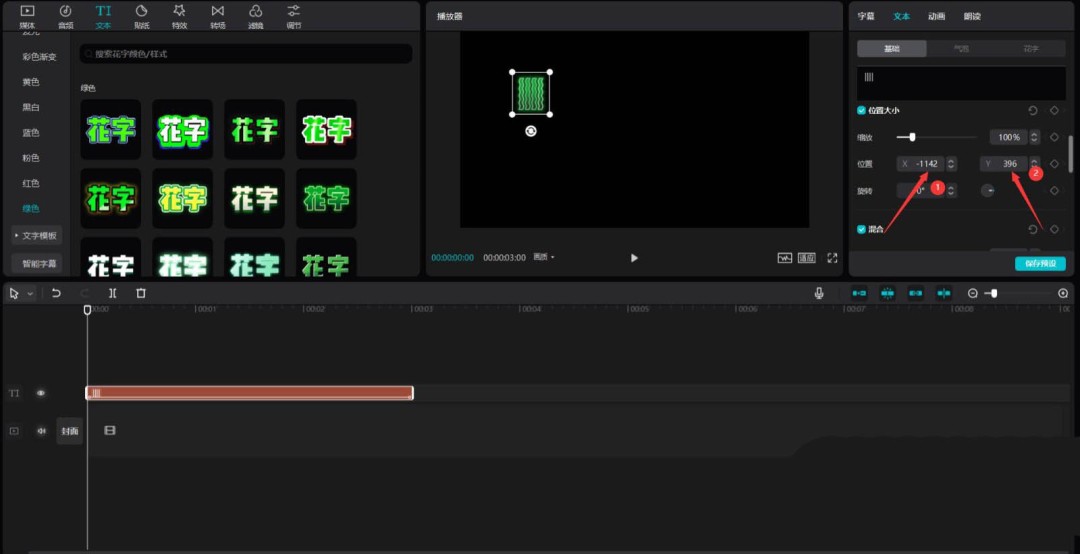Enter fullscreen preview in the player

831,258
